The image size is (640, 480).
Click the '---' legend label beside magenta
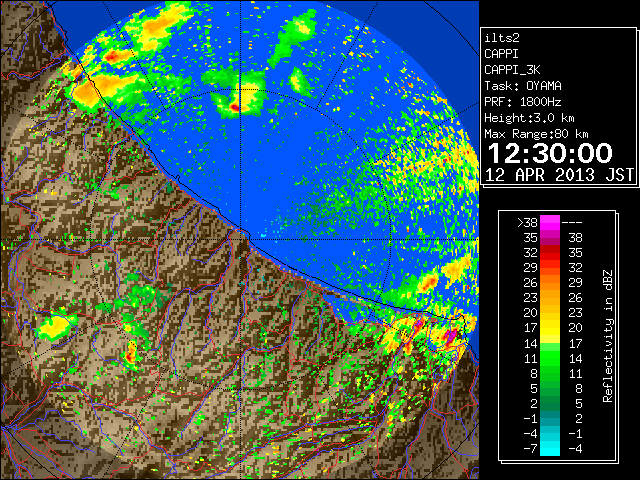coord(572,223)
